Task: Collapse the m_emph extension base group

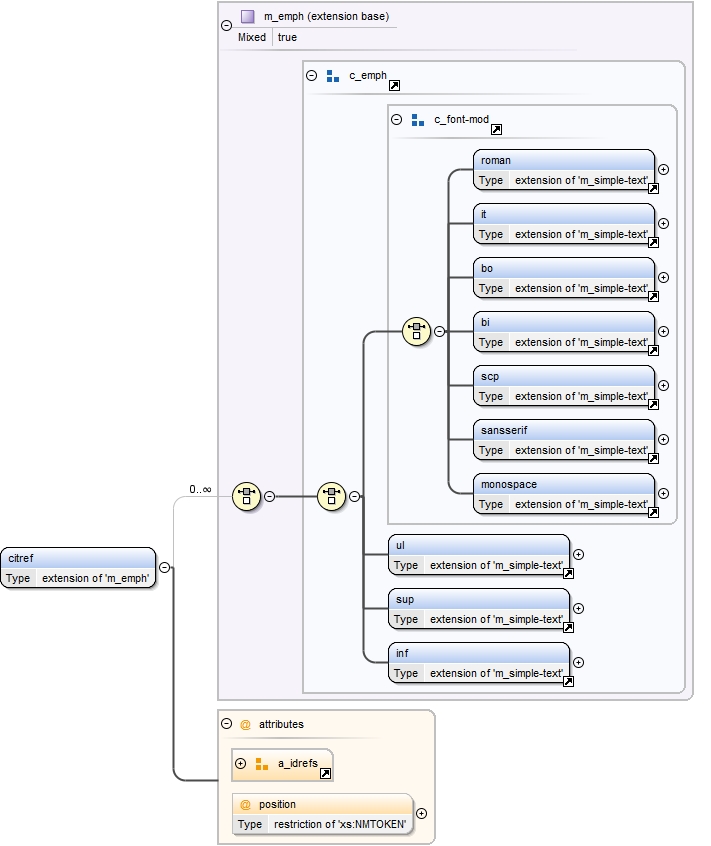Action: (x=226, y=25)
